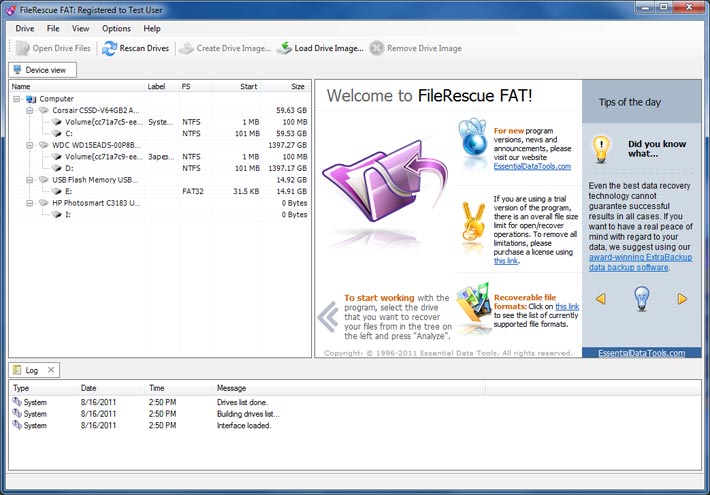Click the Rescan Drives button label
This screenshot has height=495, width=710.
(x=144, y=48)
